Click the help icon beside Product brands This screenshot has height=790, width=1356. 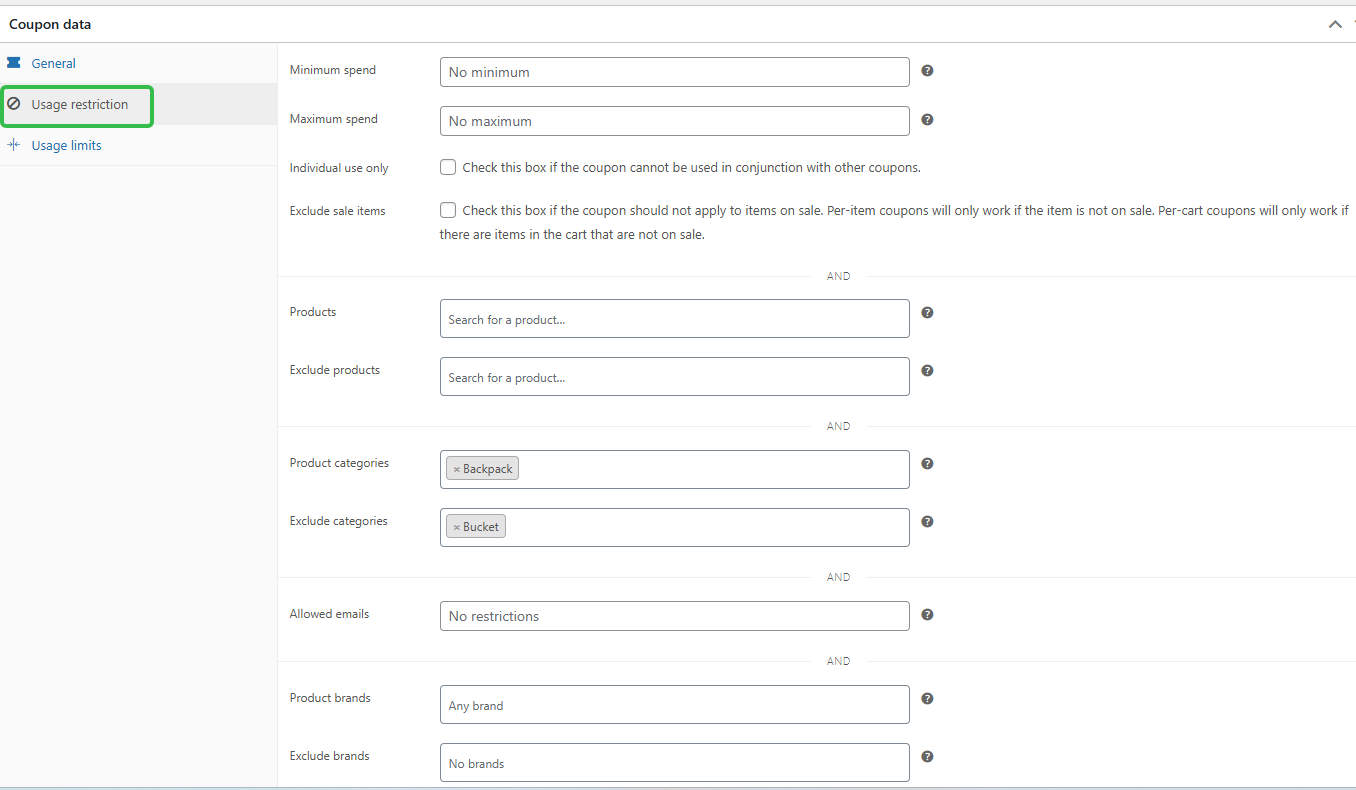point(927,698)
